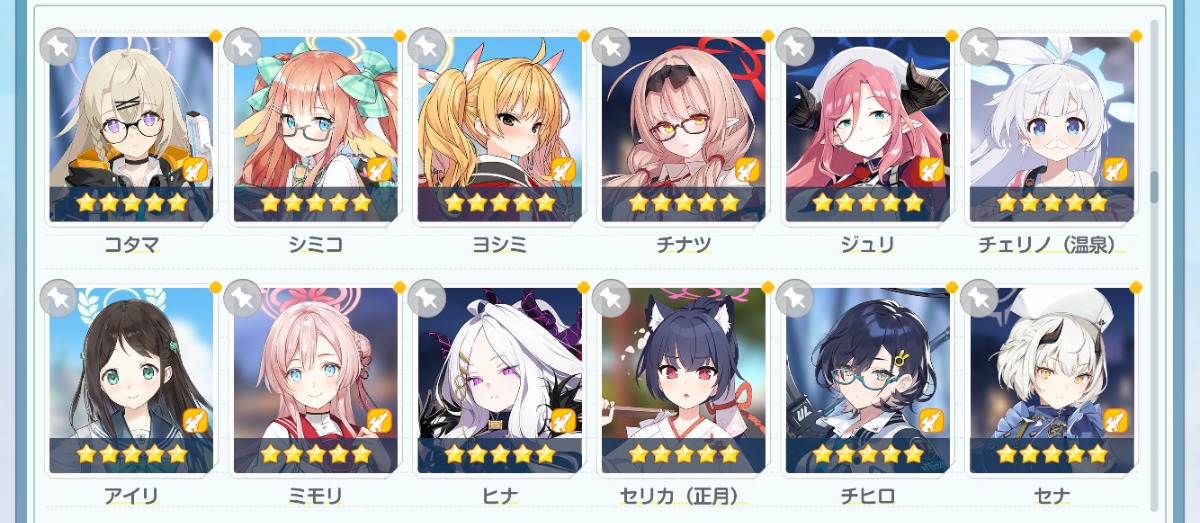The height and width of the screenshot is (523, 1200).
Task: Click the pin icon on セナ's card
Action: (980, 297)
